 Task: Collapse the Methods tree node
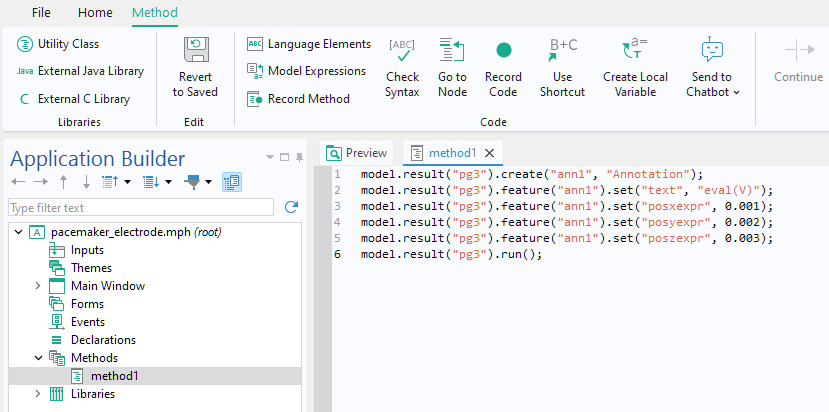coord(38,358)
